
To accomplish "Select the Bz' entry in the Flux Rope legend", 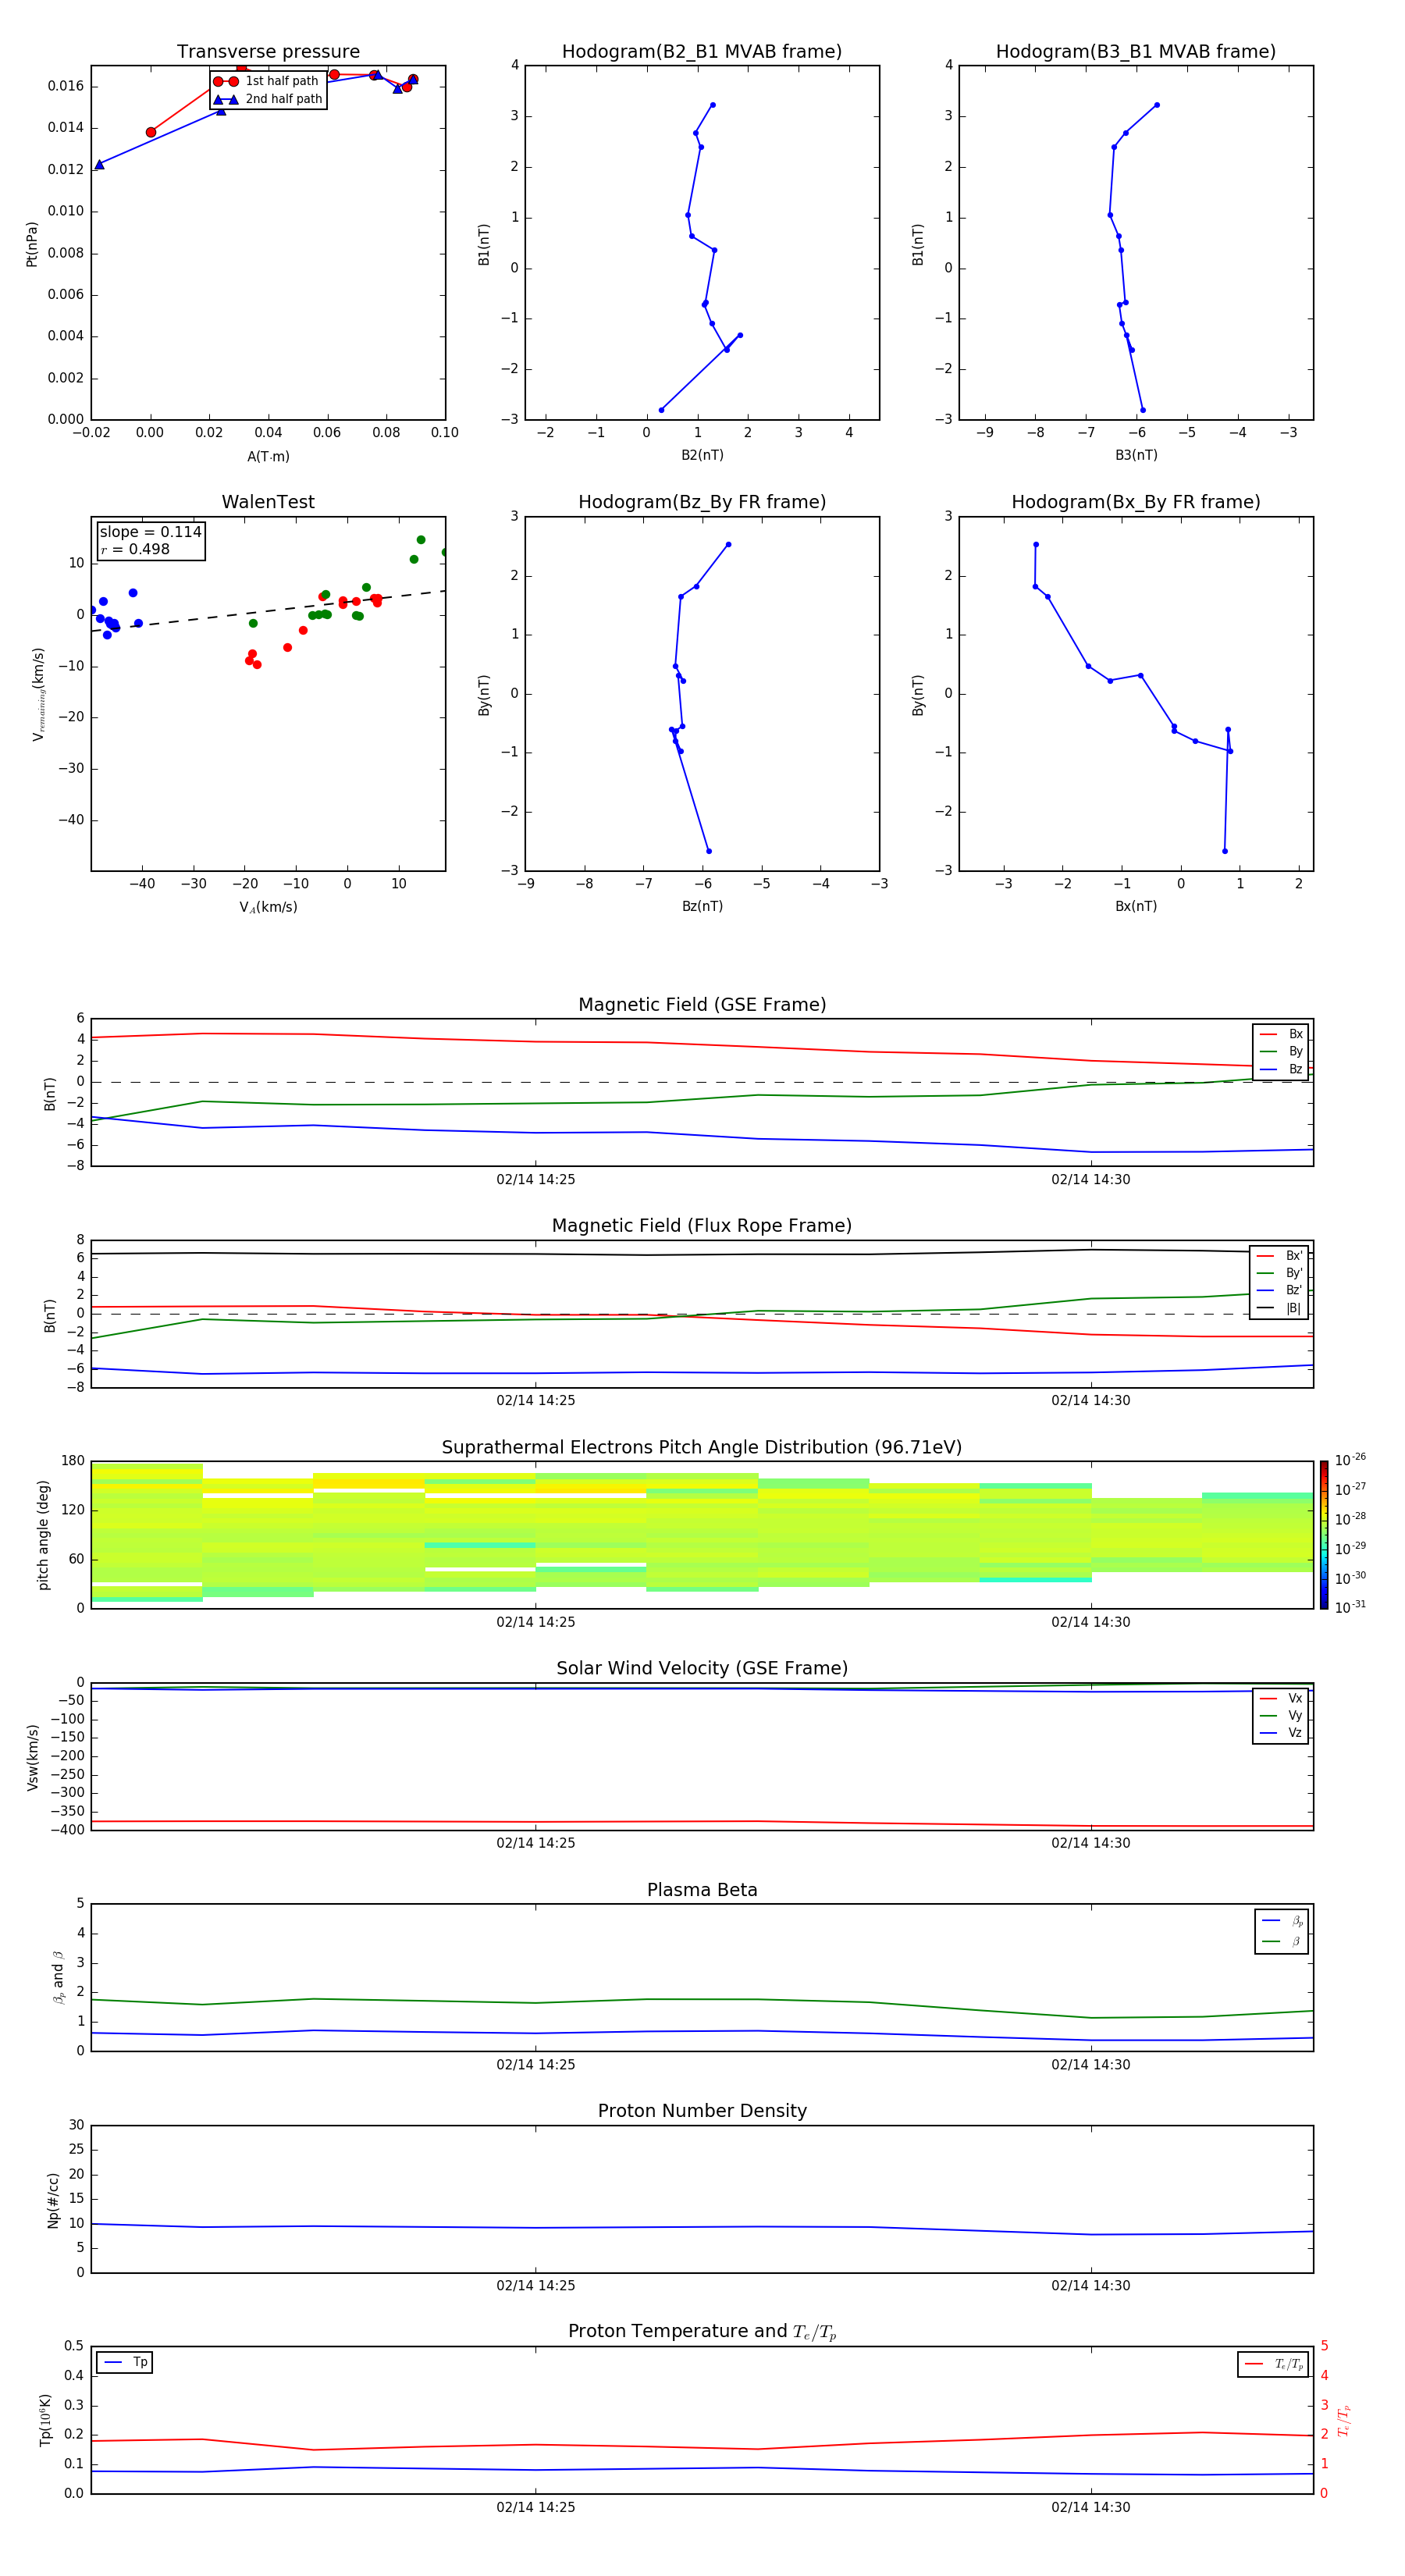I will (1279, 1290).
